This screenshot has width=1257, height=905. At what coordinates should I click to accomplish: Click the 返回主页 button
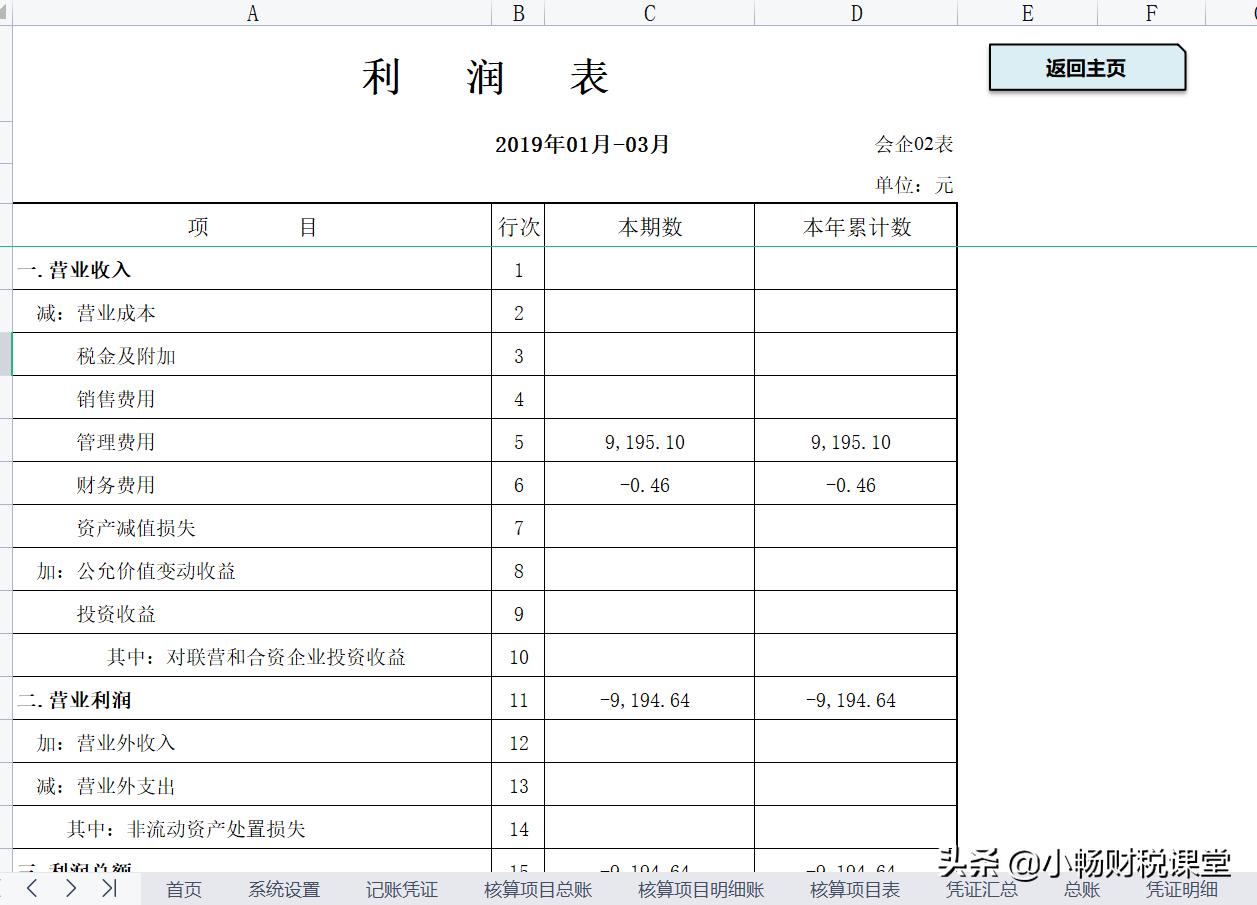coord(1086,68)
